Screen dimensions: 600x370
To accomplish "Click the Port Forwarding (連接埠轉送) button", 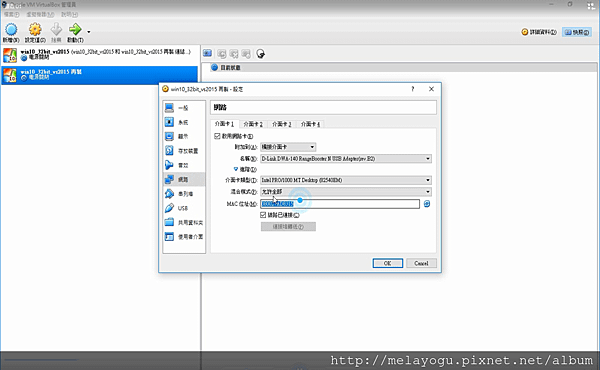I will [x=288, y=227].
